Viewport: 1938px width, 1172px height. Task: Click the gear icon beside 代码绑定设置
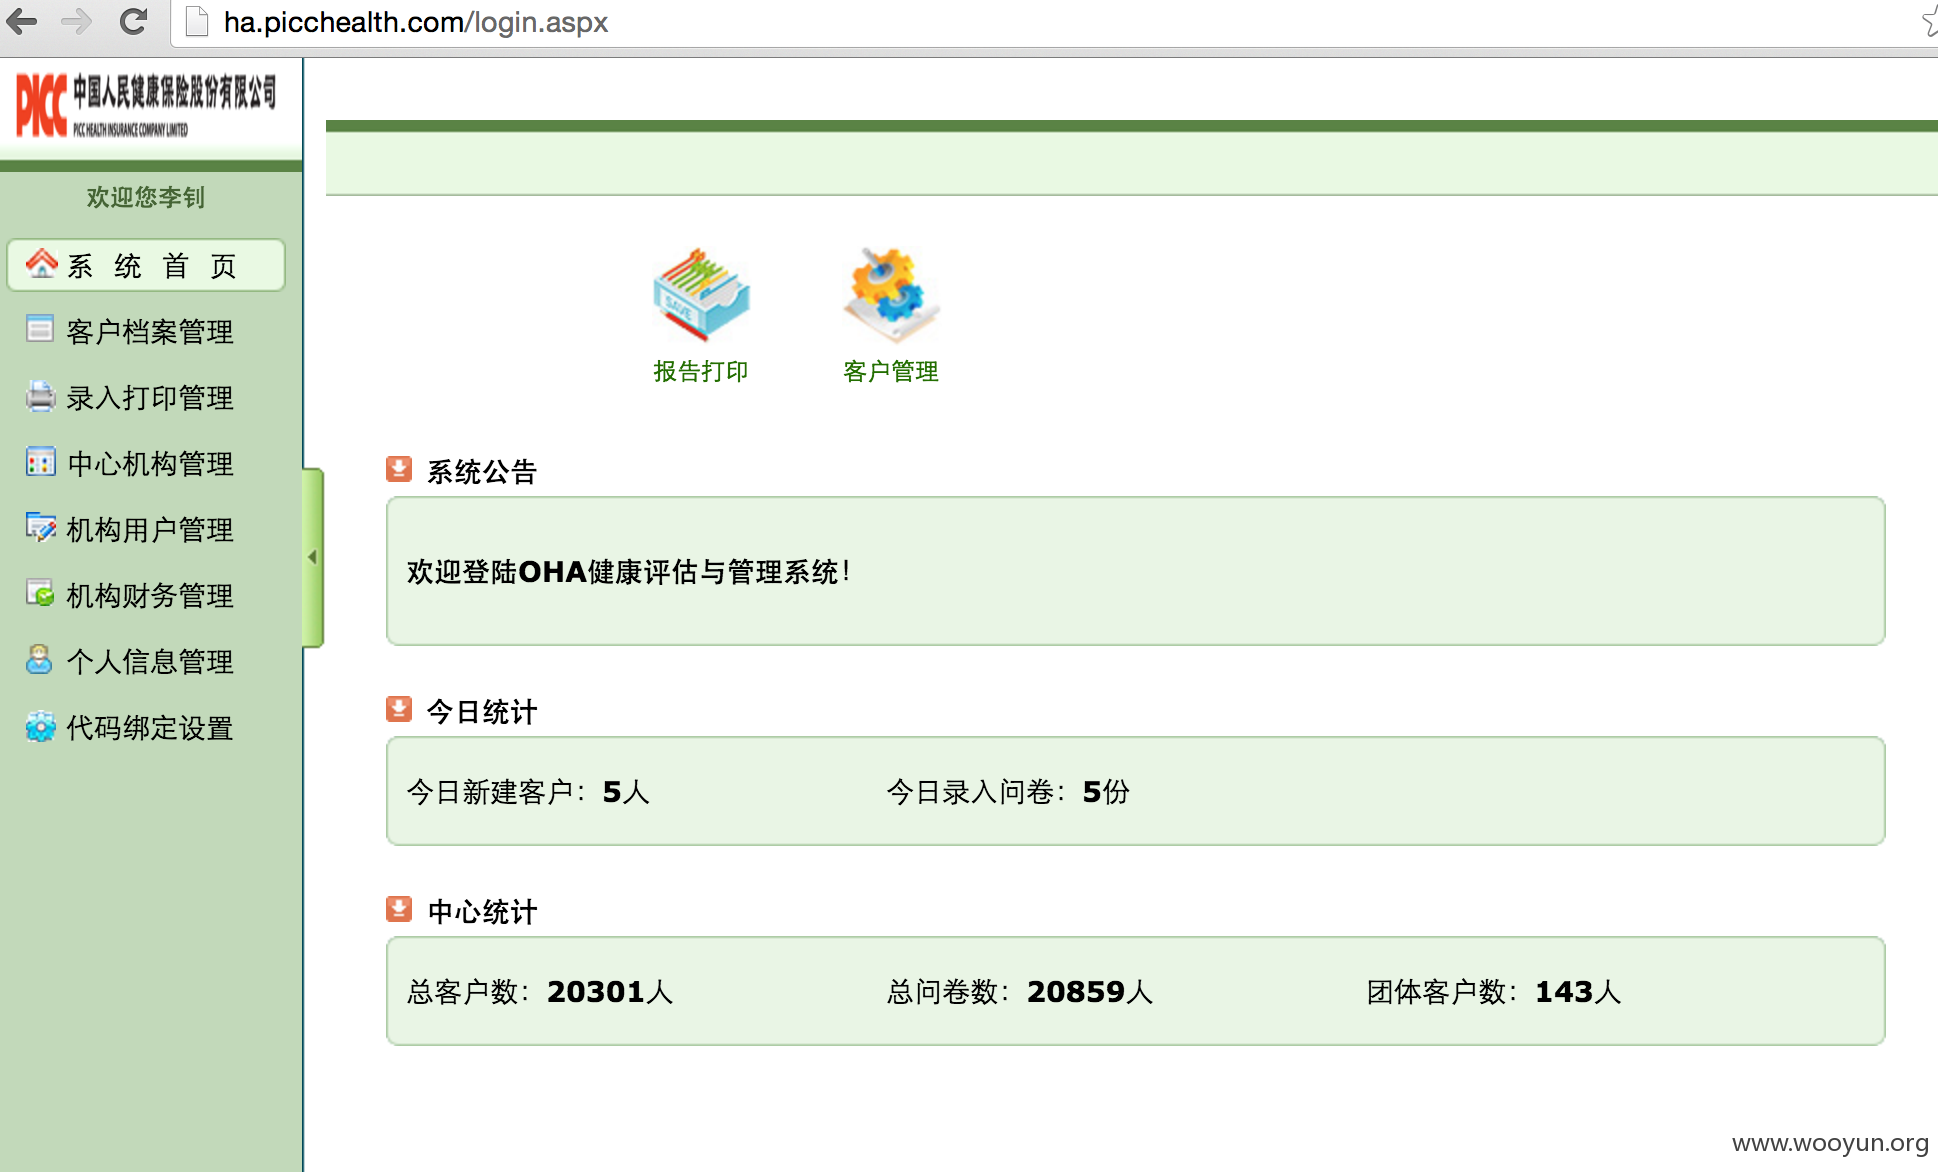pos(41,727)
